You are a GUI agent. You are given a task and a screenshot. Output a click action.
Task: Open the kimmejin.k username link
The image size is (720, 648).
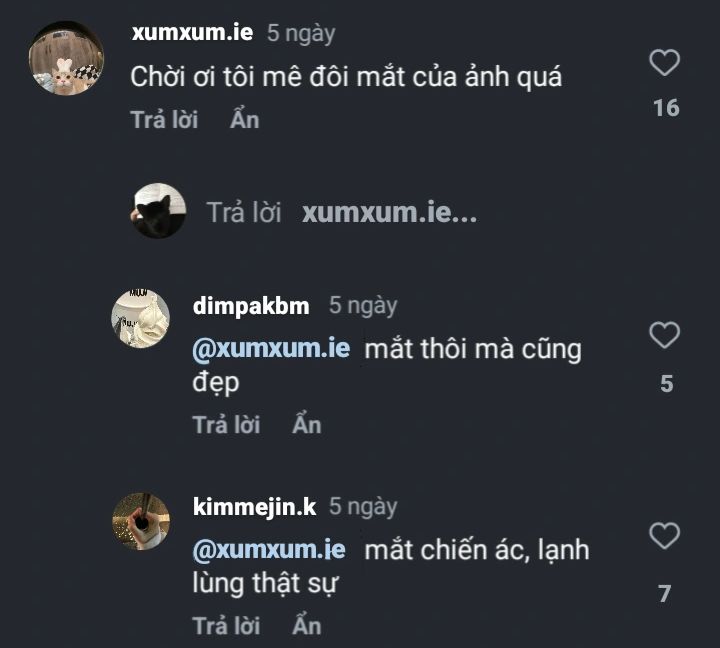(254, 507)
